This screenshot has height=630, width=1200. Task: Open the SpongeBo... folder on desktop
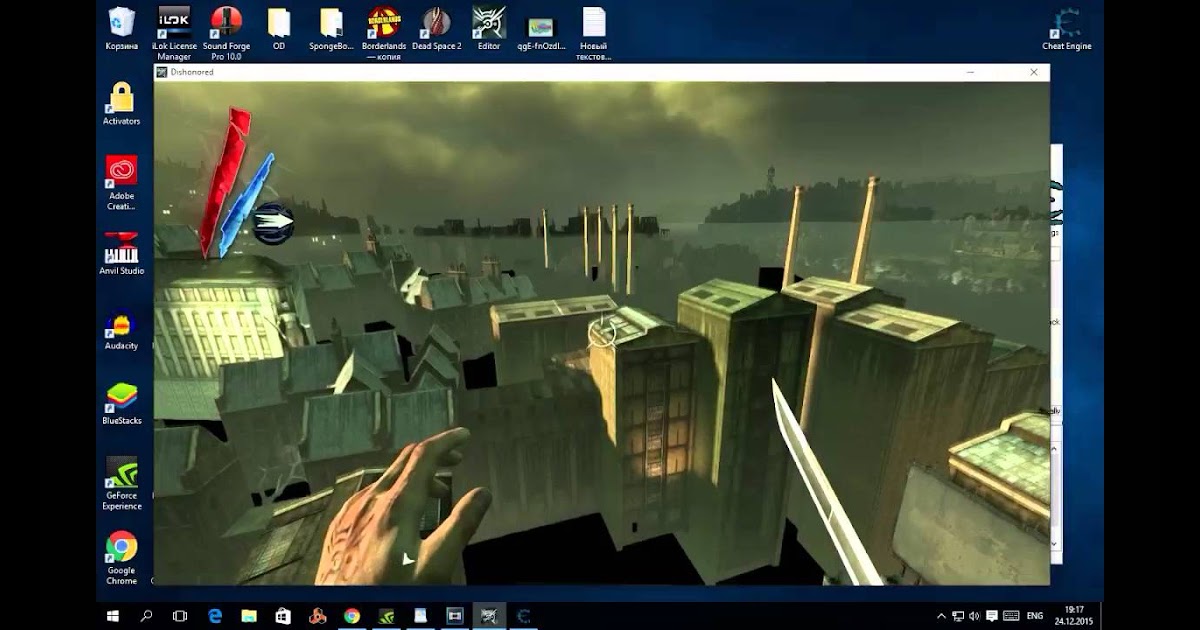pos(331,29)
